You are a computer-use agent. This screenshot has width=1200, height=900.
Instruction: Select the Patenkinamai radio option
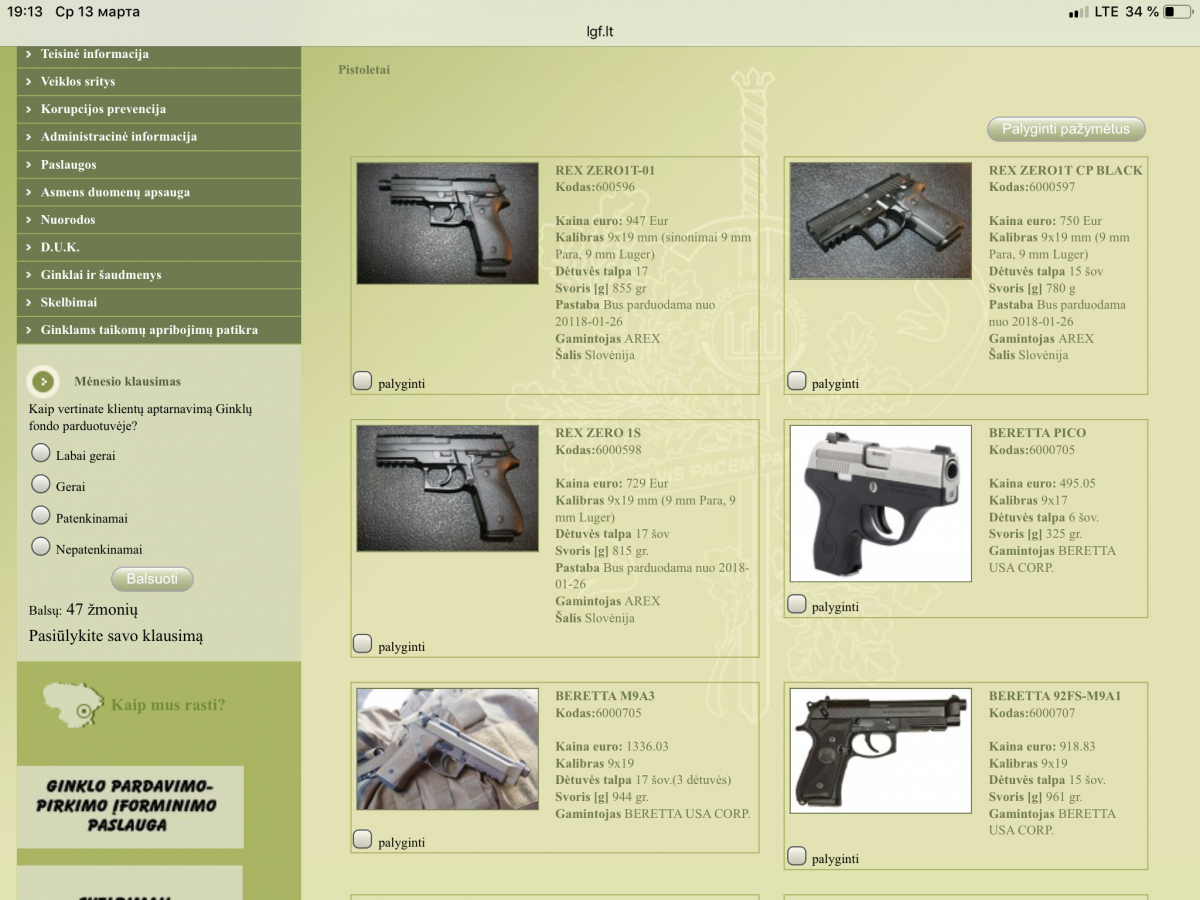41,515
